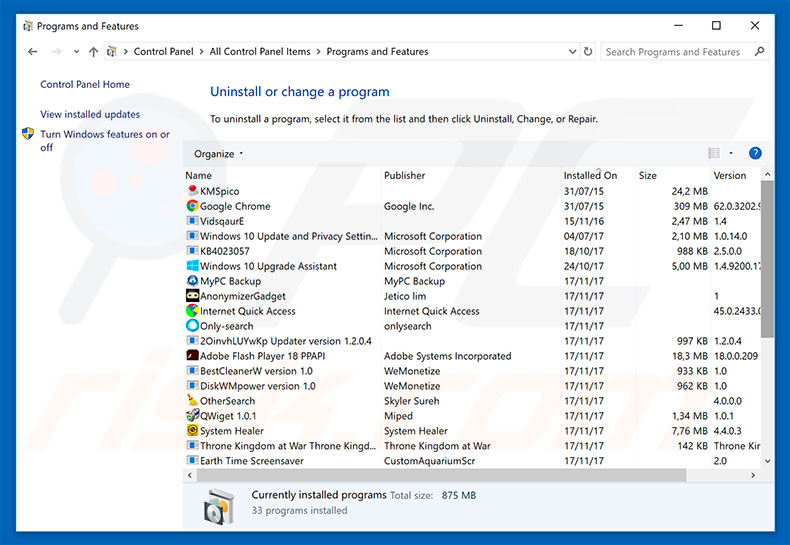Click the scroll right arrow of list
Viewport: 790px width, 545px height.
point(753,475)
